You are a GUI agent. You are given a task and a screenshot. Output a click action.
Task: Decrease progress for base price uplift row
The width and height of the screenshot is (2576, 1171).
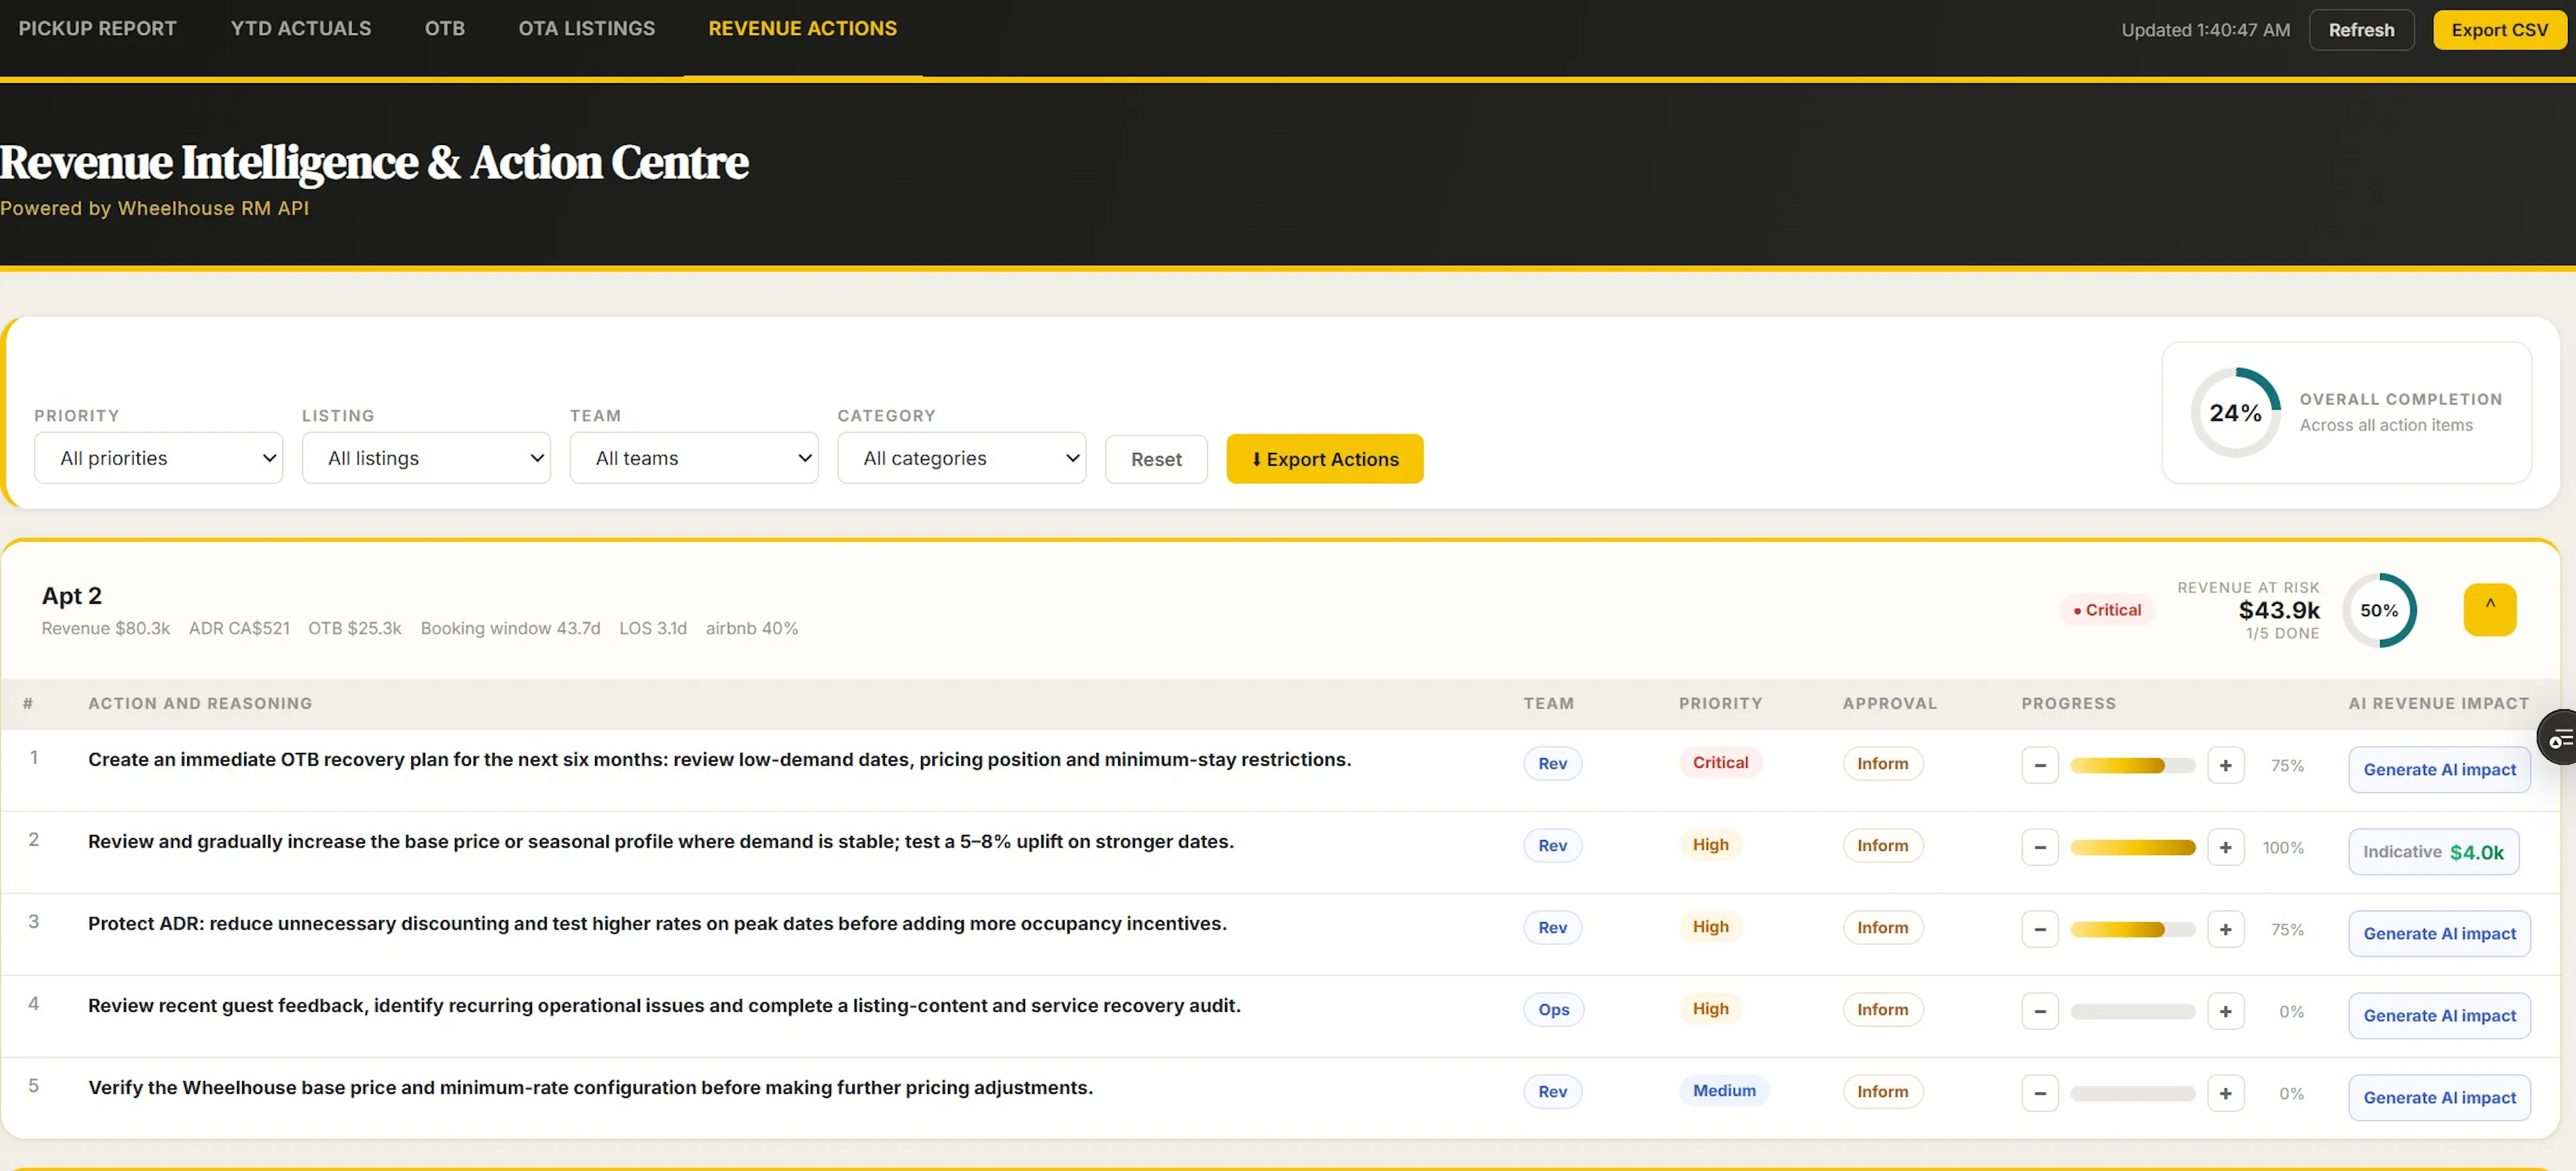2040,848
